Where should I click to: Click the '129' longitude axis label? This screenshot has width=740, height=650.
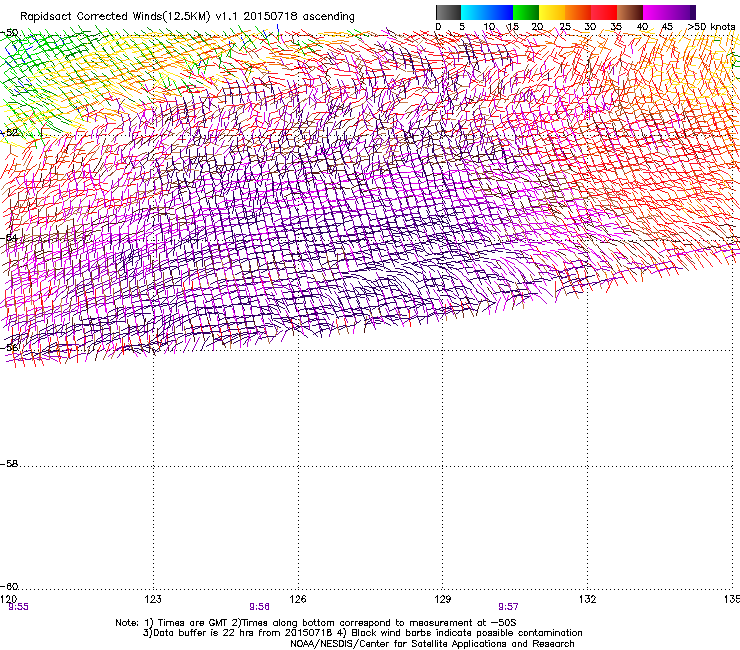443,599
